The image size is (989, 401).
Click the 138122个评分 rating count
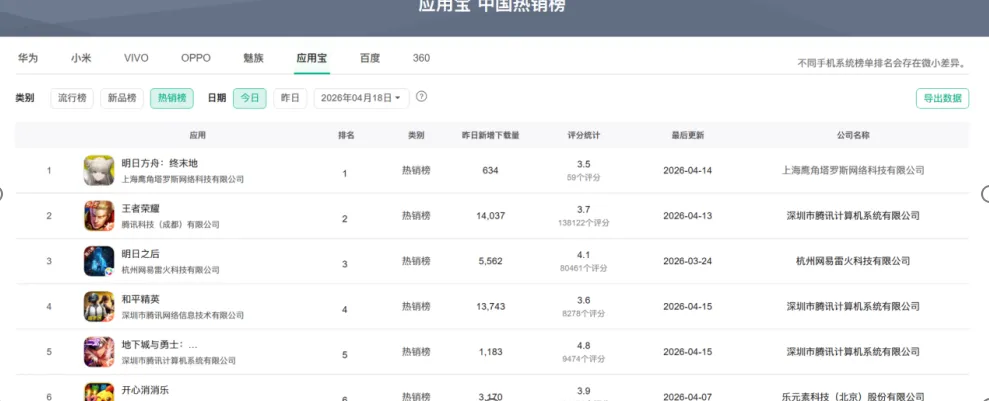tap(583, 223)
